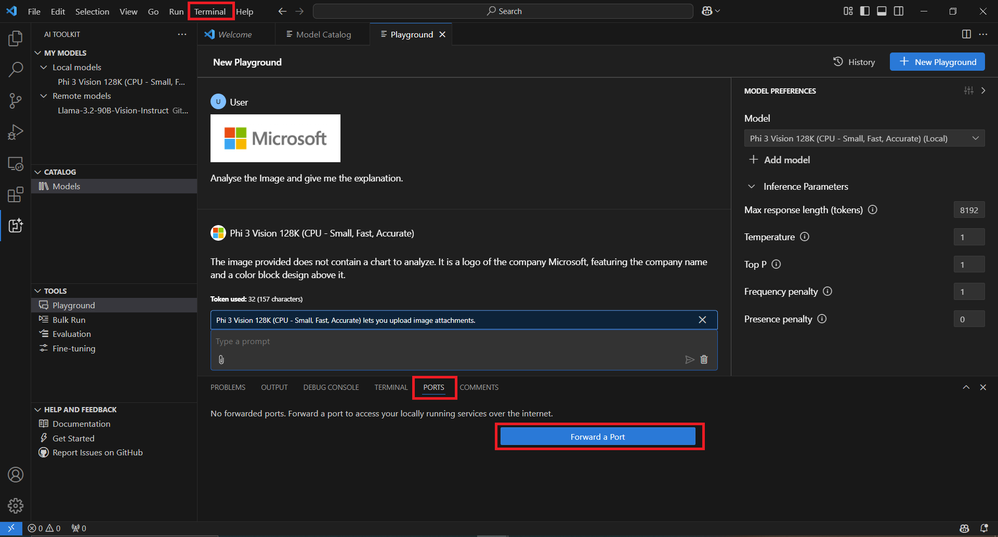Click the send prompt arrow icon

(689, 360)
